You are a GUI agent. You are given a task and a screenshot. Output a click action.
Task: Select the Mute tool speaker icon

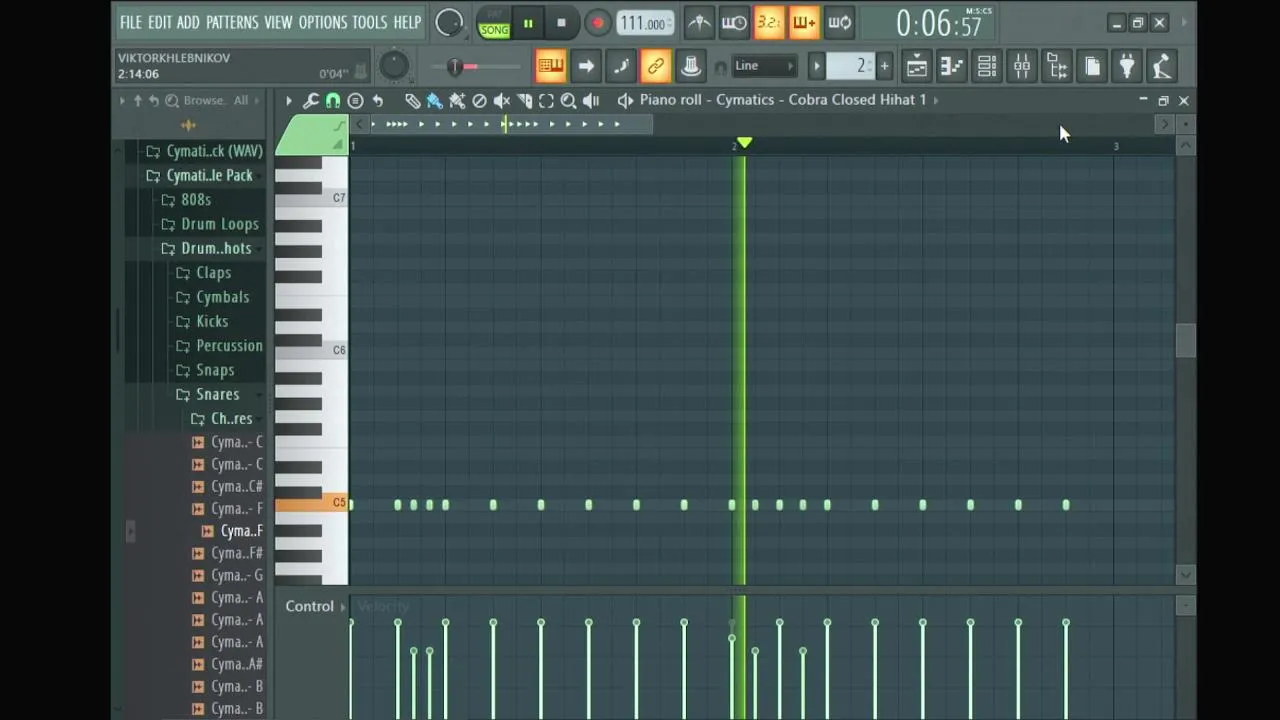point(502,100)
